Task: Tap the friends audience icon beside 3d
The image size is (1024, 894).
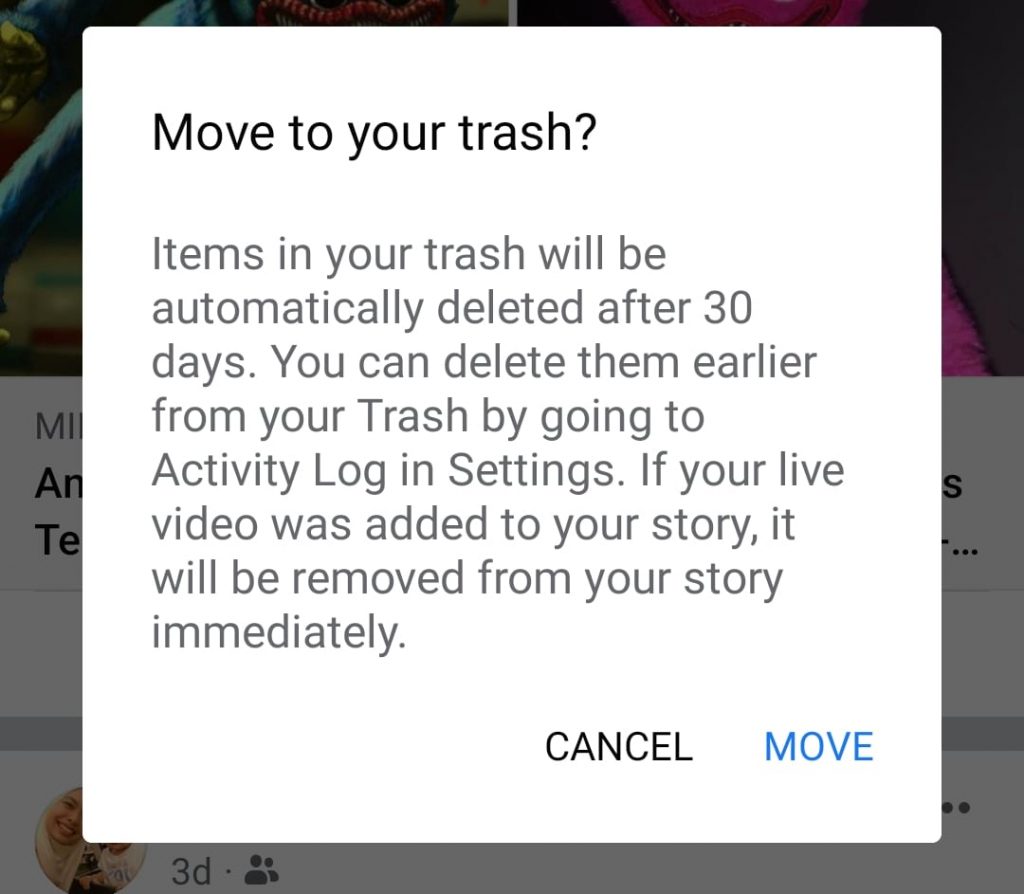Action: coord(261,870)
